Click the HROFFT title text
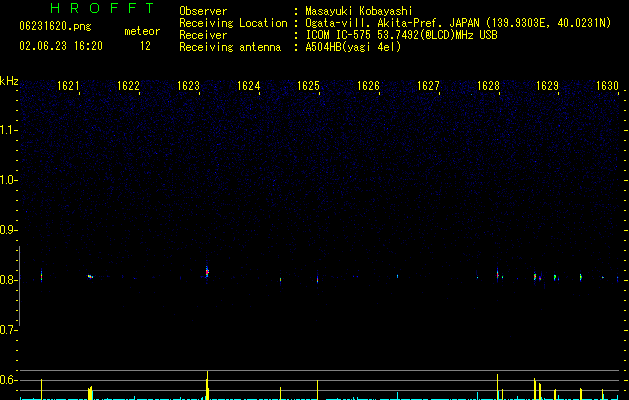629x400 pixels. tap(102, 8)
